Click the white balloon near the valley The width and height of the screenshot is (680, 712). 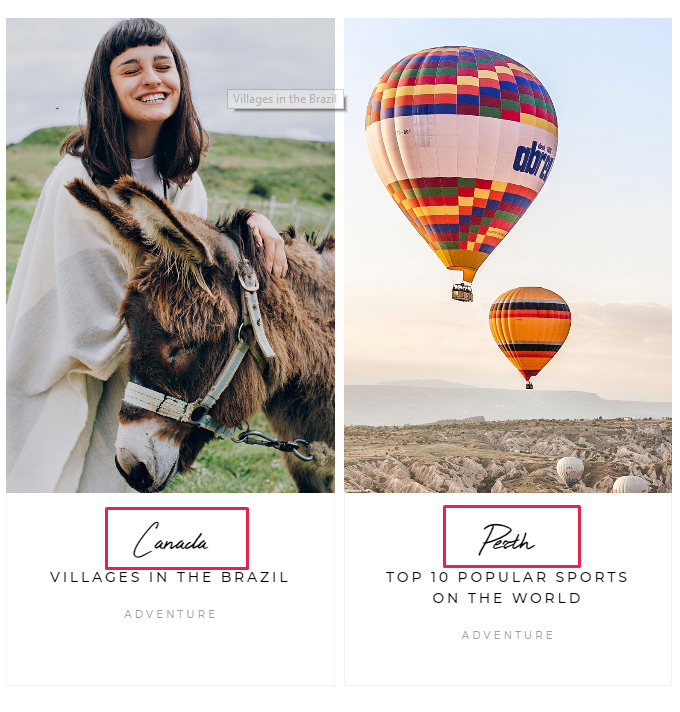(570, 471)
